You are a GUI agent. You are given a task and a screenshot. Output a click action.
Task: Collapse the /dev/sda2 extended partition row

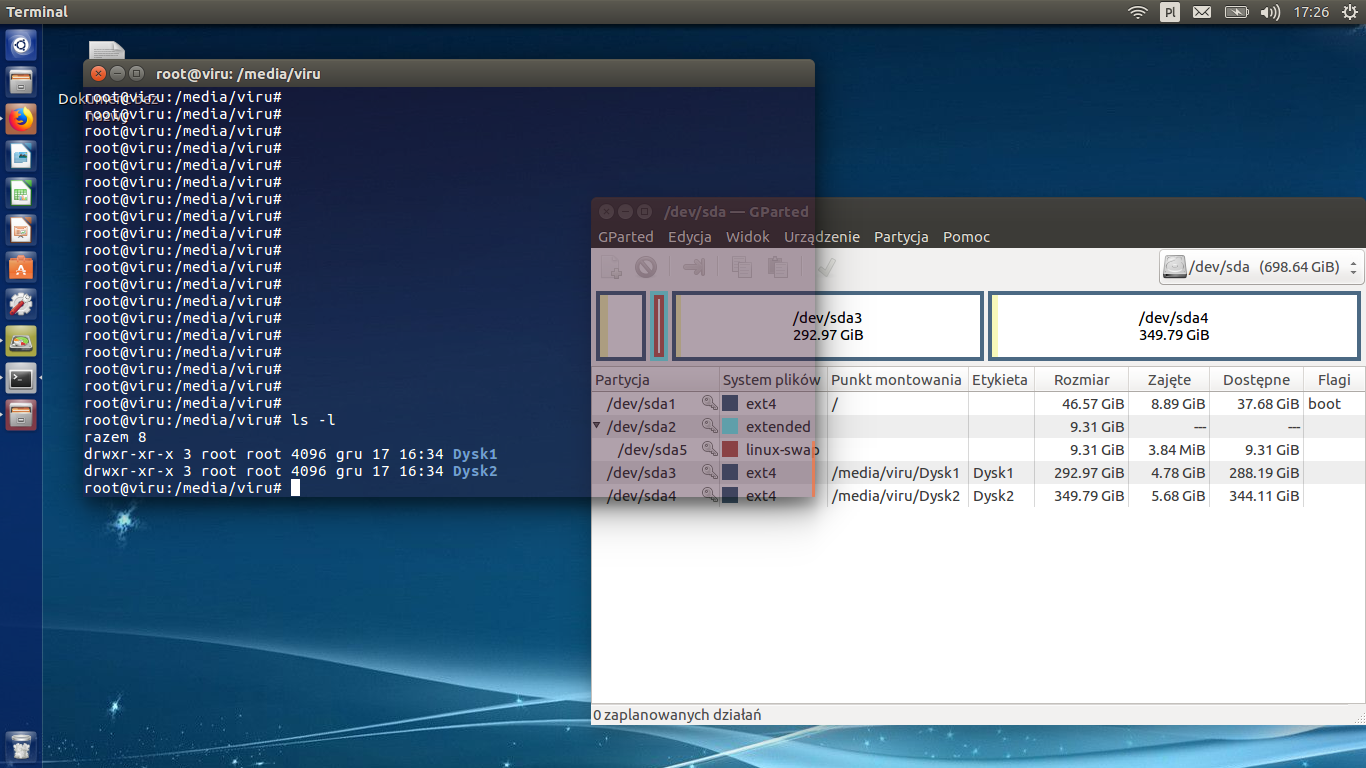tap(597, 426)
